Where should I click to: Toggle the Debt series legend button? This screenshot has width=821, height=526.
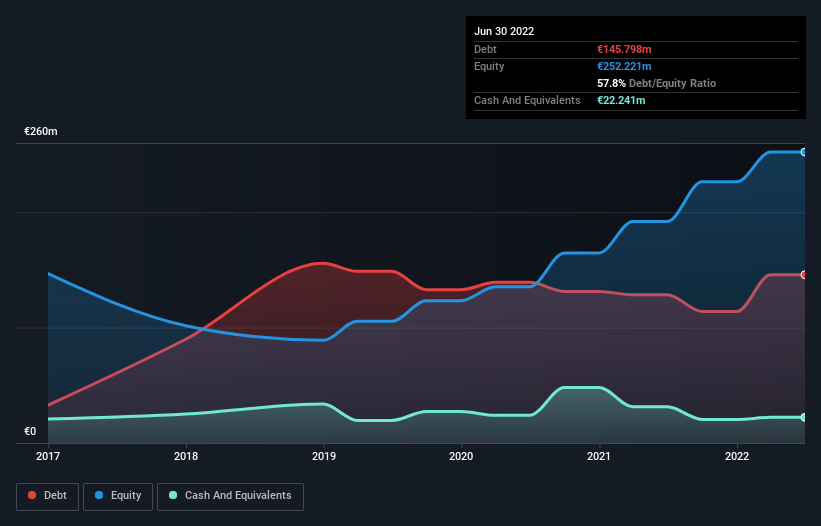pyautogui.click(x=48, y=496)
